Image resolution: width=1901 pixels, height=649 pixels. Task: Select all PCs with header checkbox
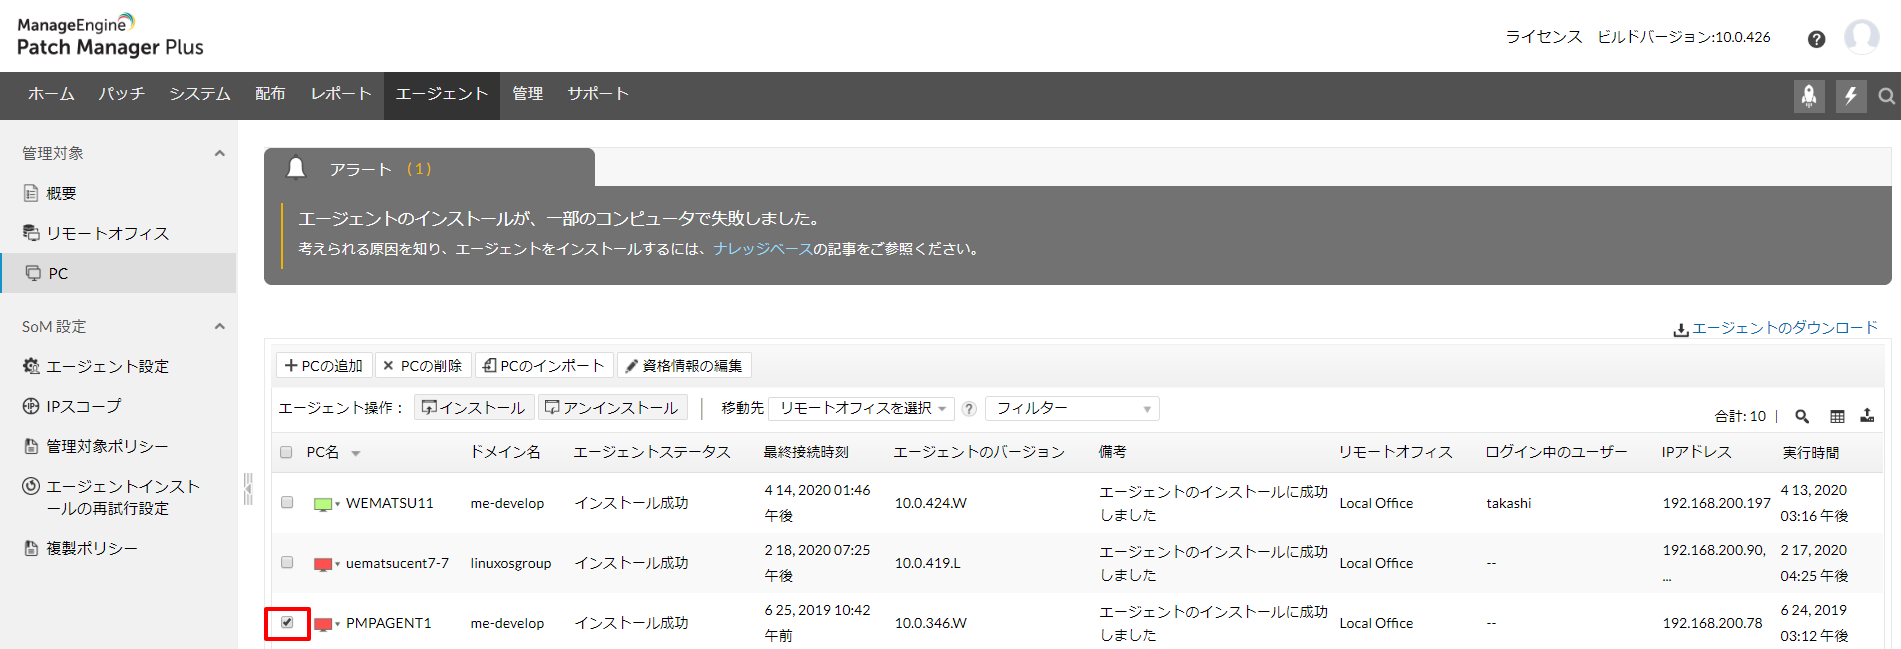286,452
